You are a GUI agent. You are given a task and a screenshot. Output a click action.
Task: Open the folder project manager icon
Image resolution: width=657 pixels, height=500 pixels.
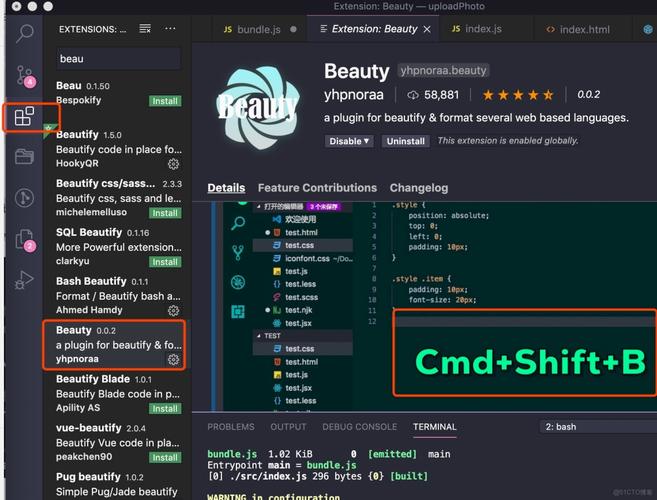click(x=24, y=156)
